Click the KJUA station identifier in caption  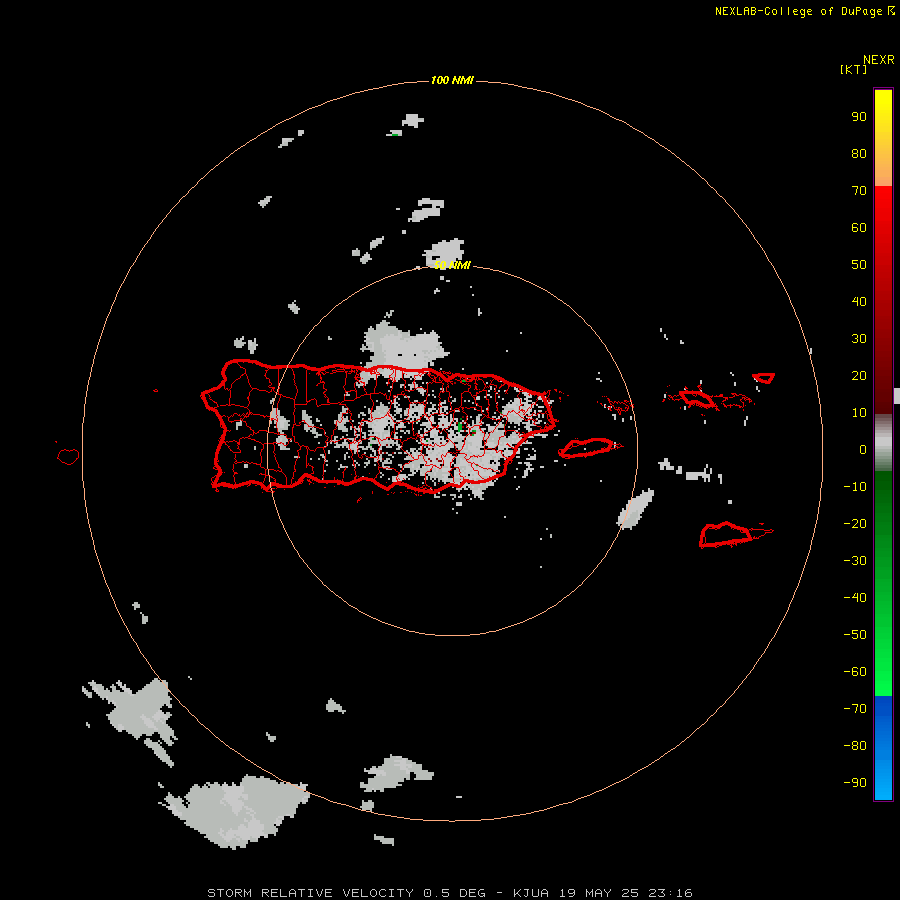[531, 893]
